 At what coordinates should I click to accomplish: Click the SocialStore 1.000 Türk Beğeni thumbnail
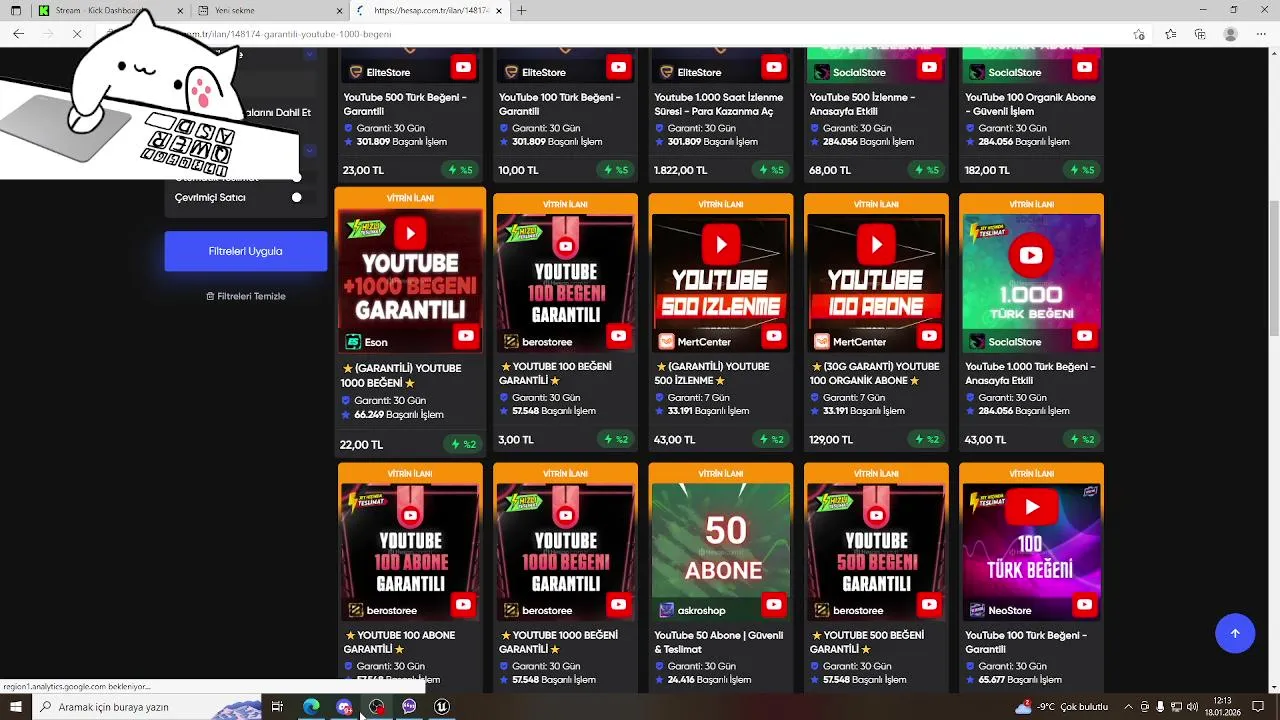tap(1031, 283)
